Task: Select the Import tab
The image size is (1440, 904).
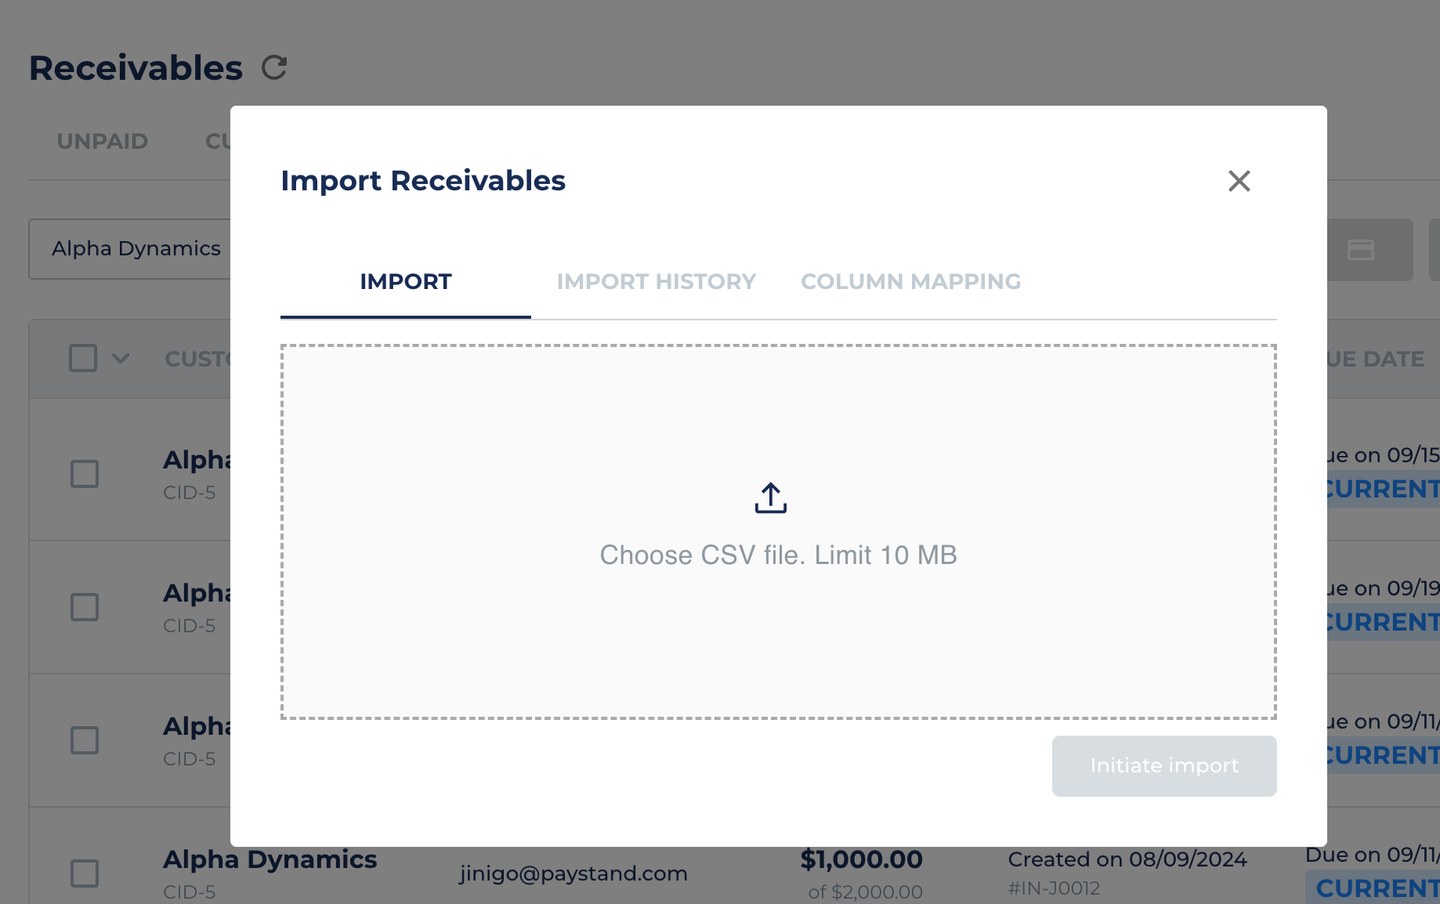Action: [406, 282]
